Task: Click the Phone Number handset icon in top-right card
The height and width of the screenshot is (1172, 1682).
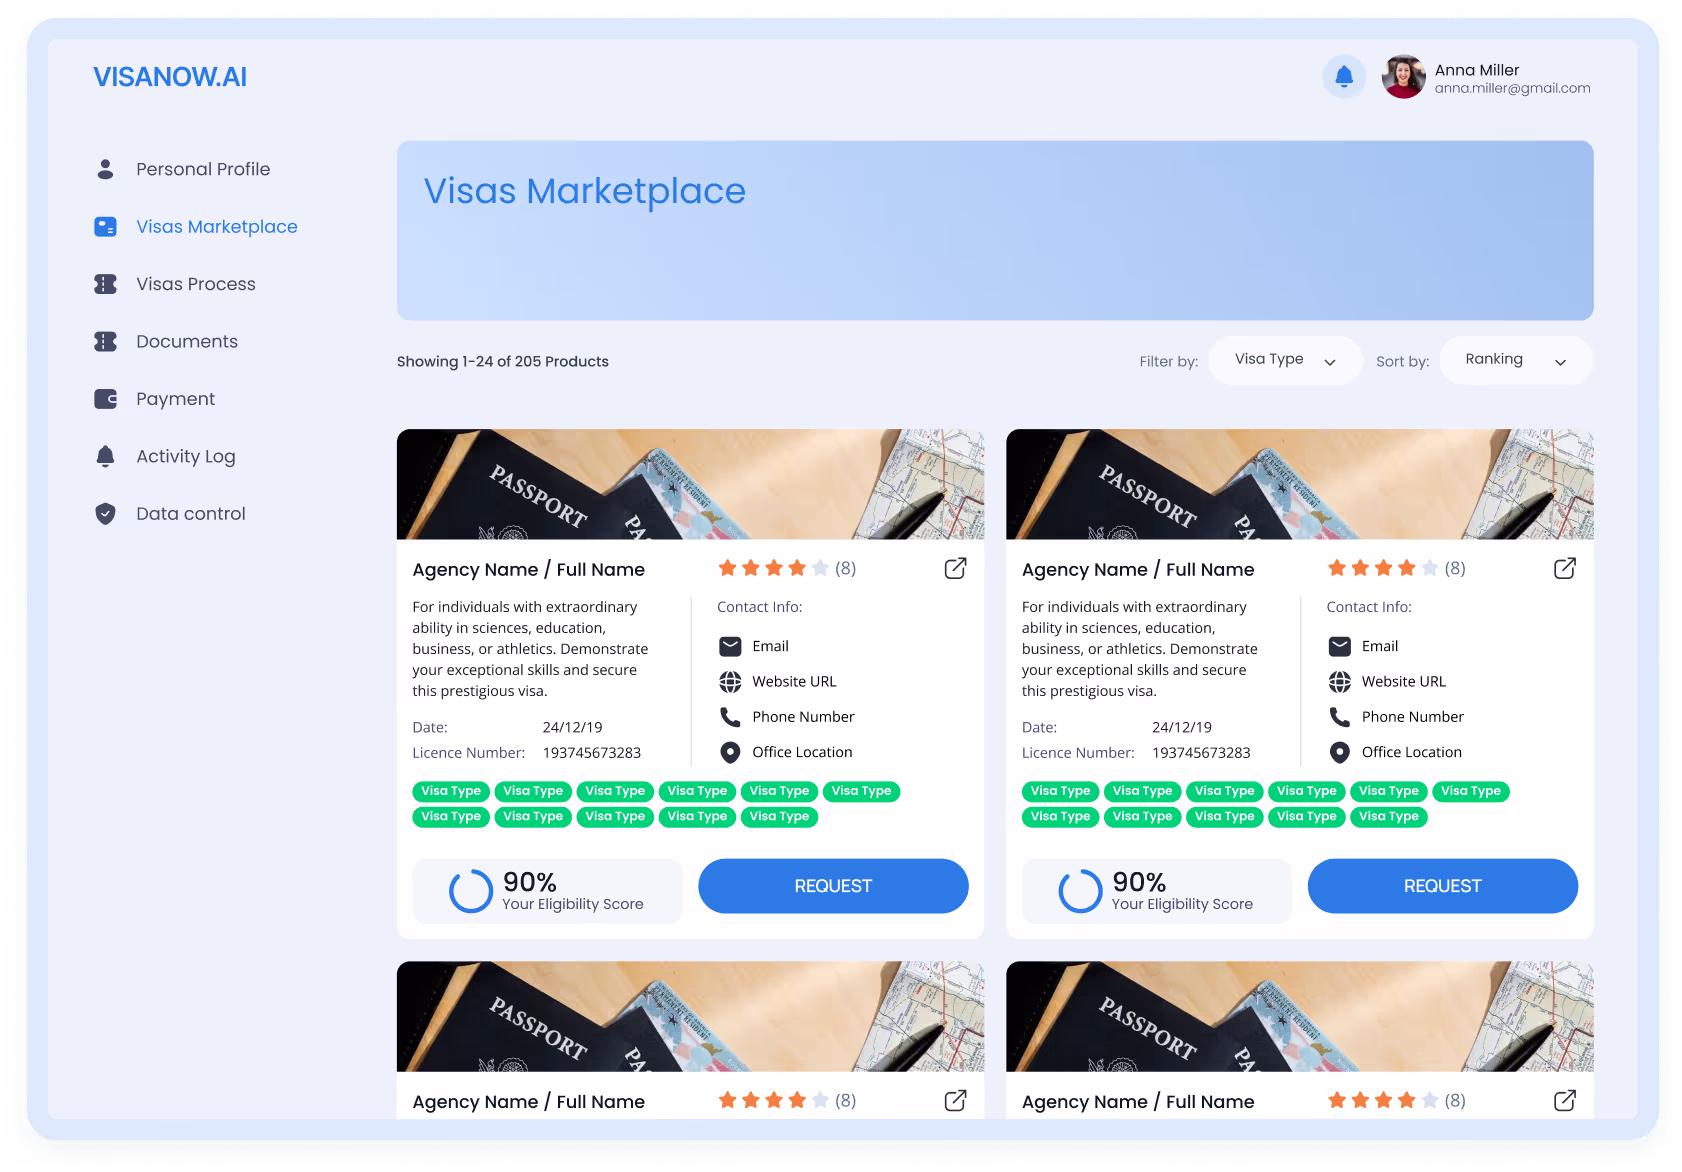Action: 1340,717
